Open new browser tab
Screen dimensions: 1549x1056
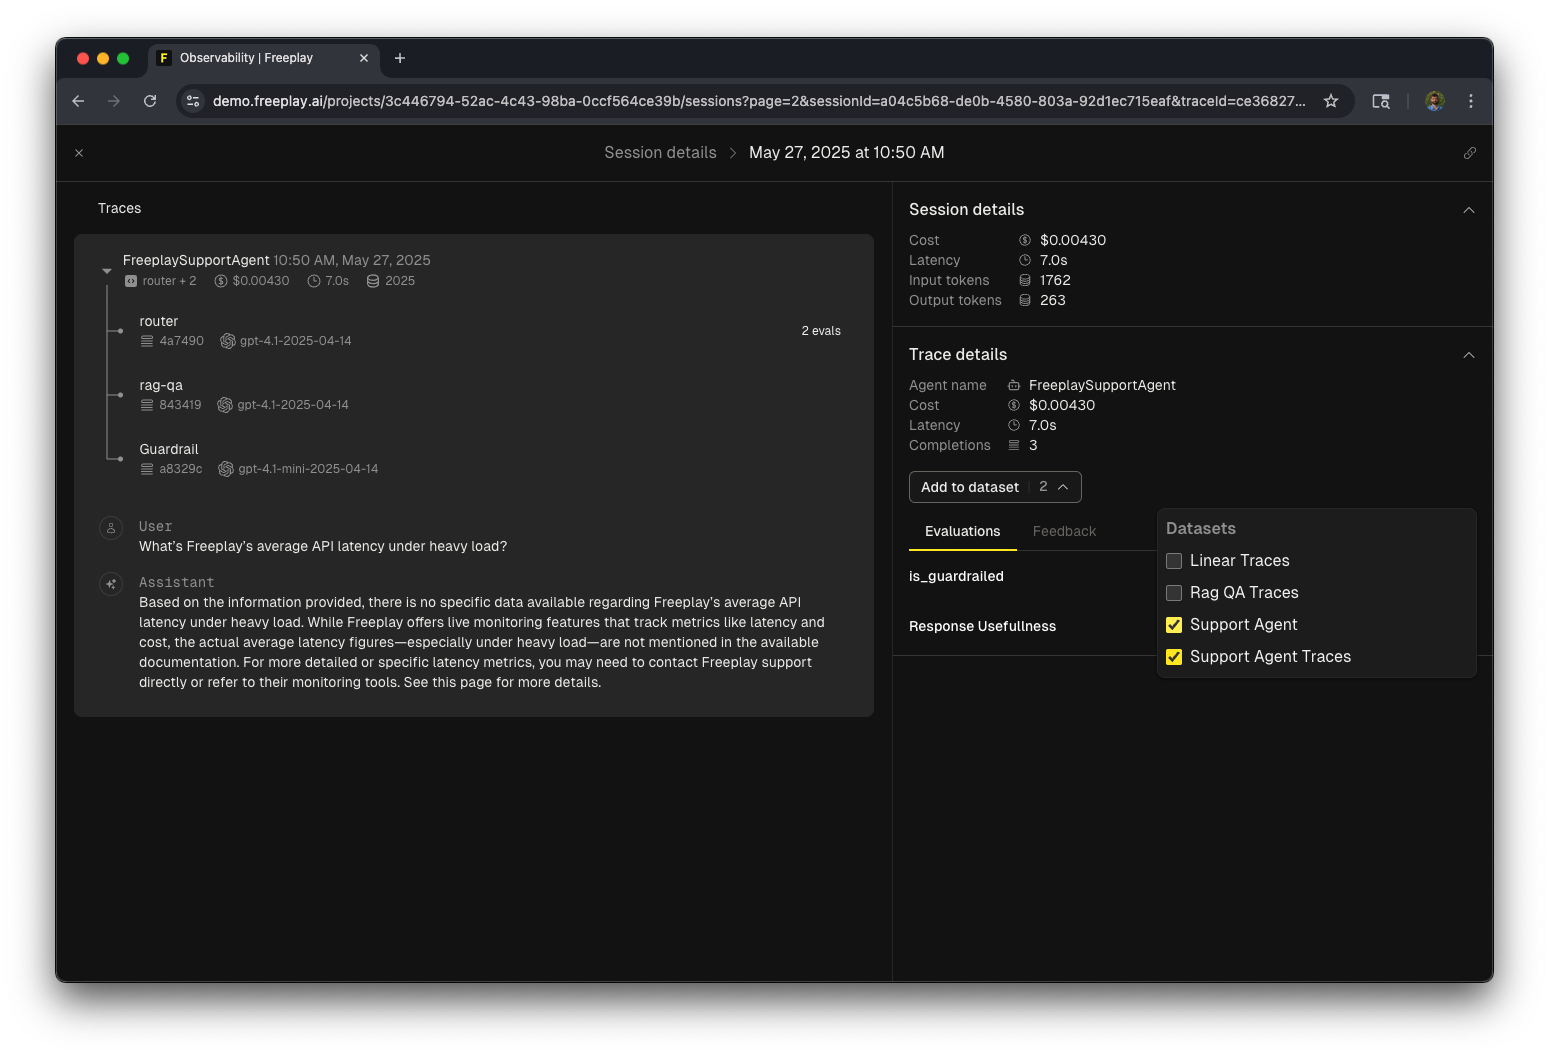[x=400, y=58]
